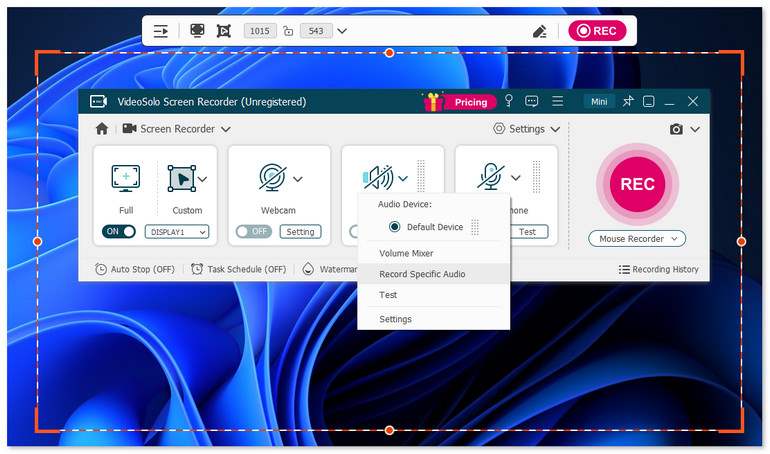770x454 pixels.
Task: Click the Watermark droplet icon
Action: [308, 269]
